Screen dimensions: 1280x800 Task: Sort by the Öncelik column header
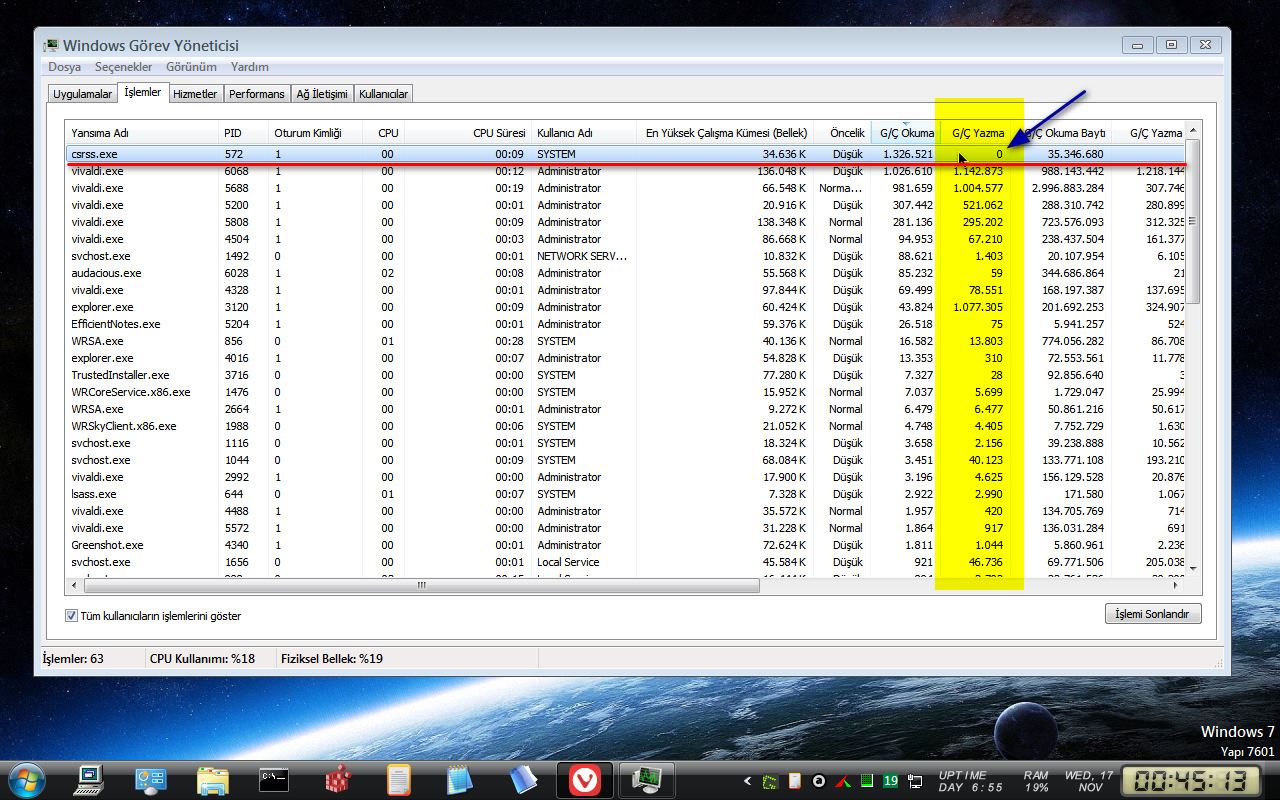(x=842, y=133)
